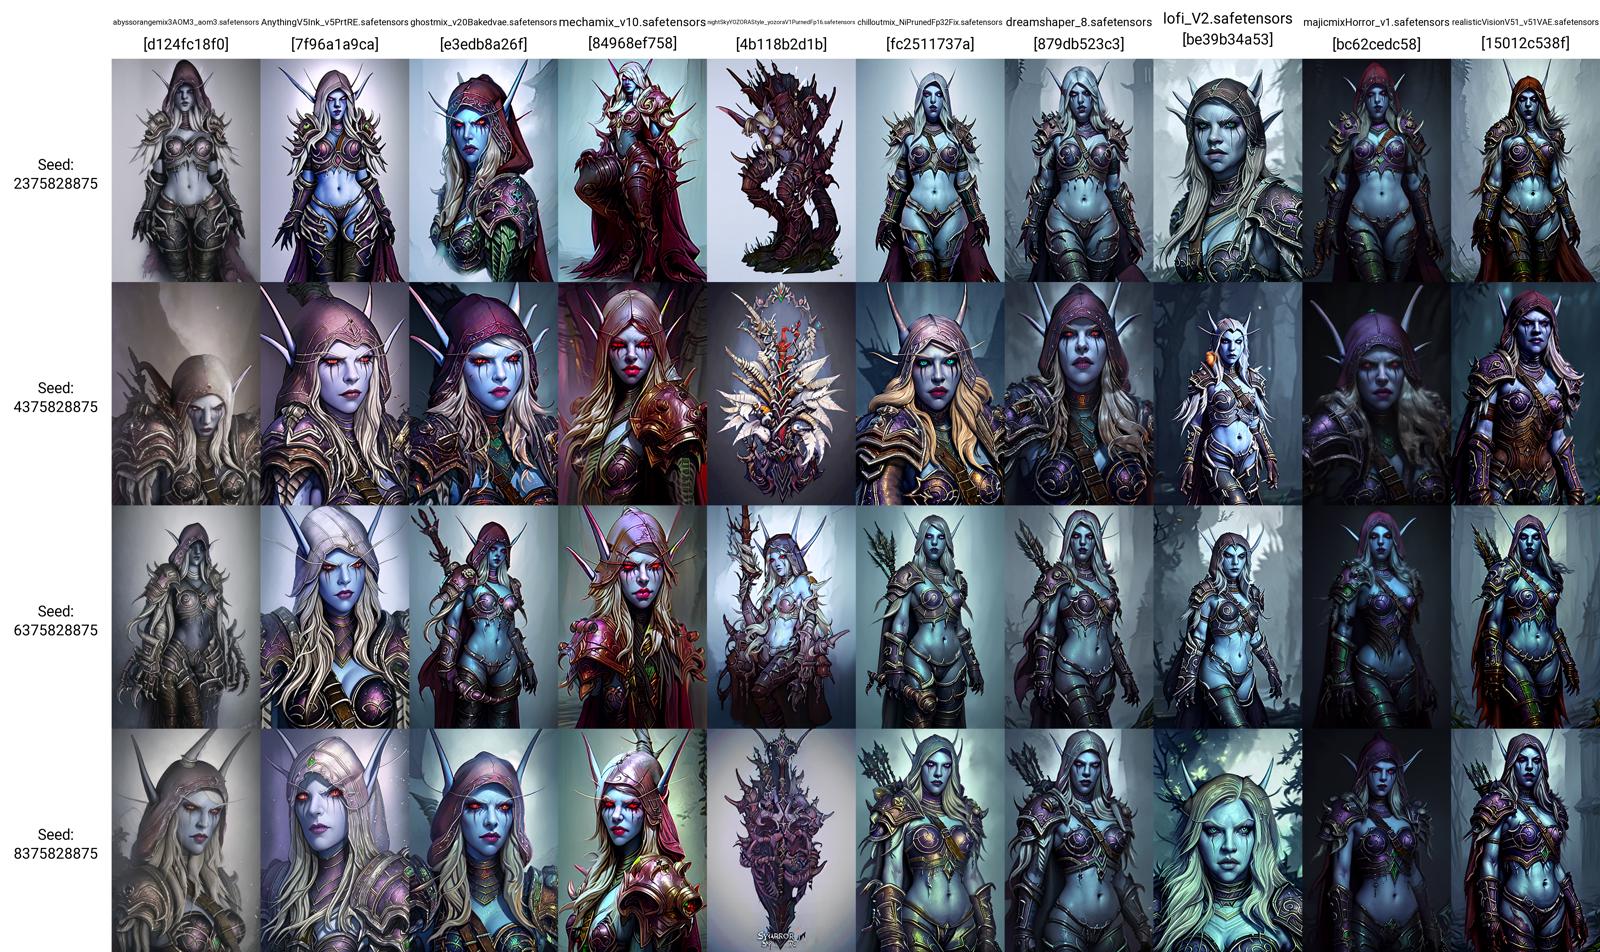Click the lofi_V2.safetensors column label
Screen dimensions: 1600x952
[1227, 18]
